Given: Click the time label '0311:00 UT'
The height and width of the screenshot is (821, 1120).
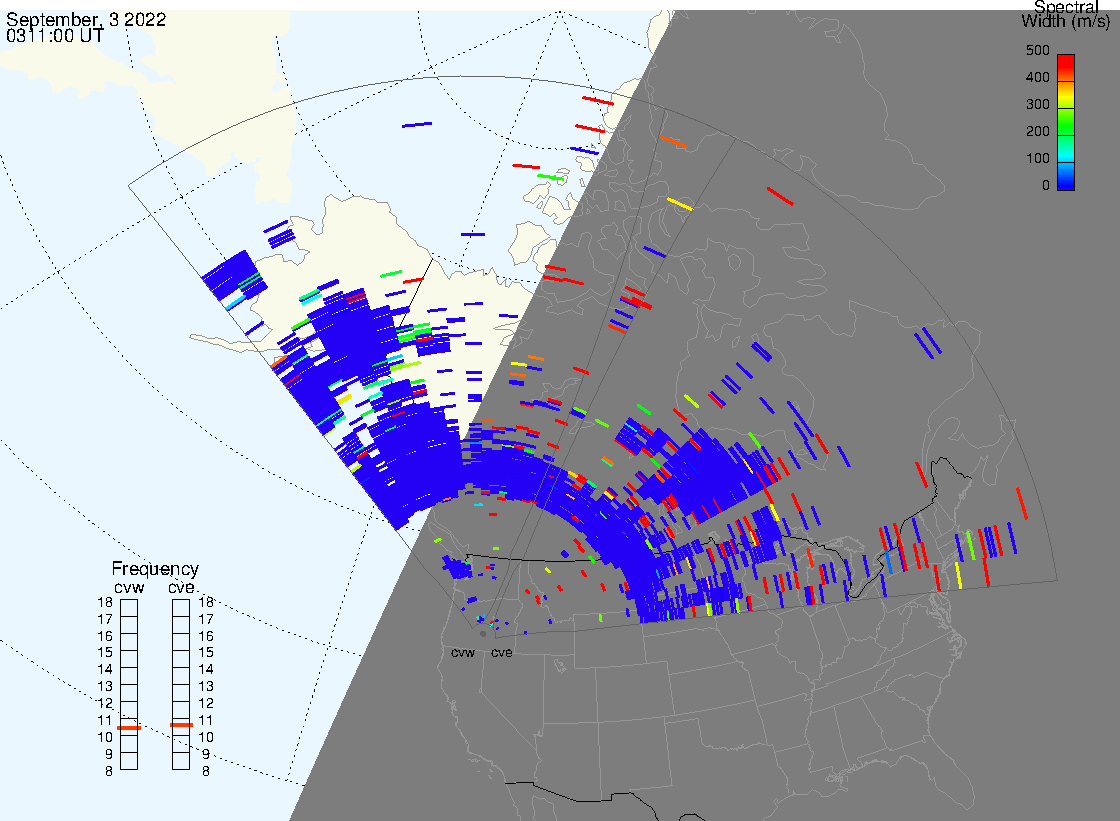Looking at the screenshot, I should tap(55, 36).
